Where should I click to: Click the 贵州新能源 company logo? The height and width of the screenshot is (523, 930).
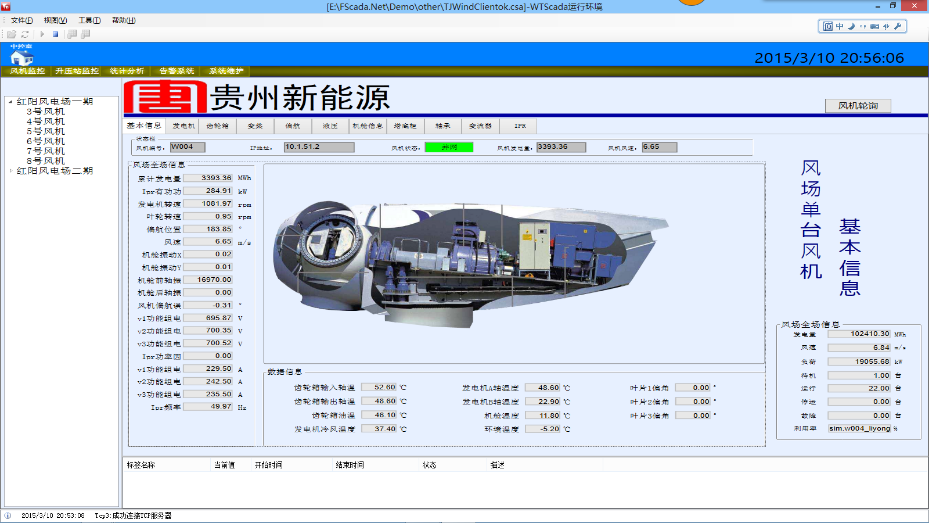pyautogui.click(x=257, y=97)
